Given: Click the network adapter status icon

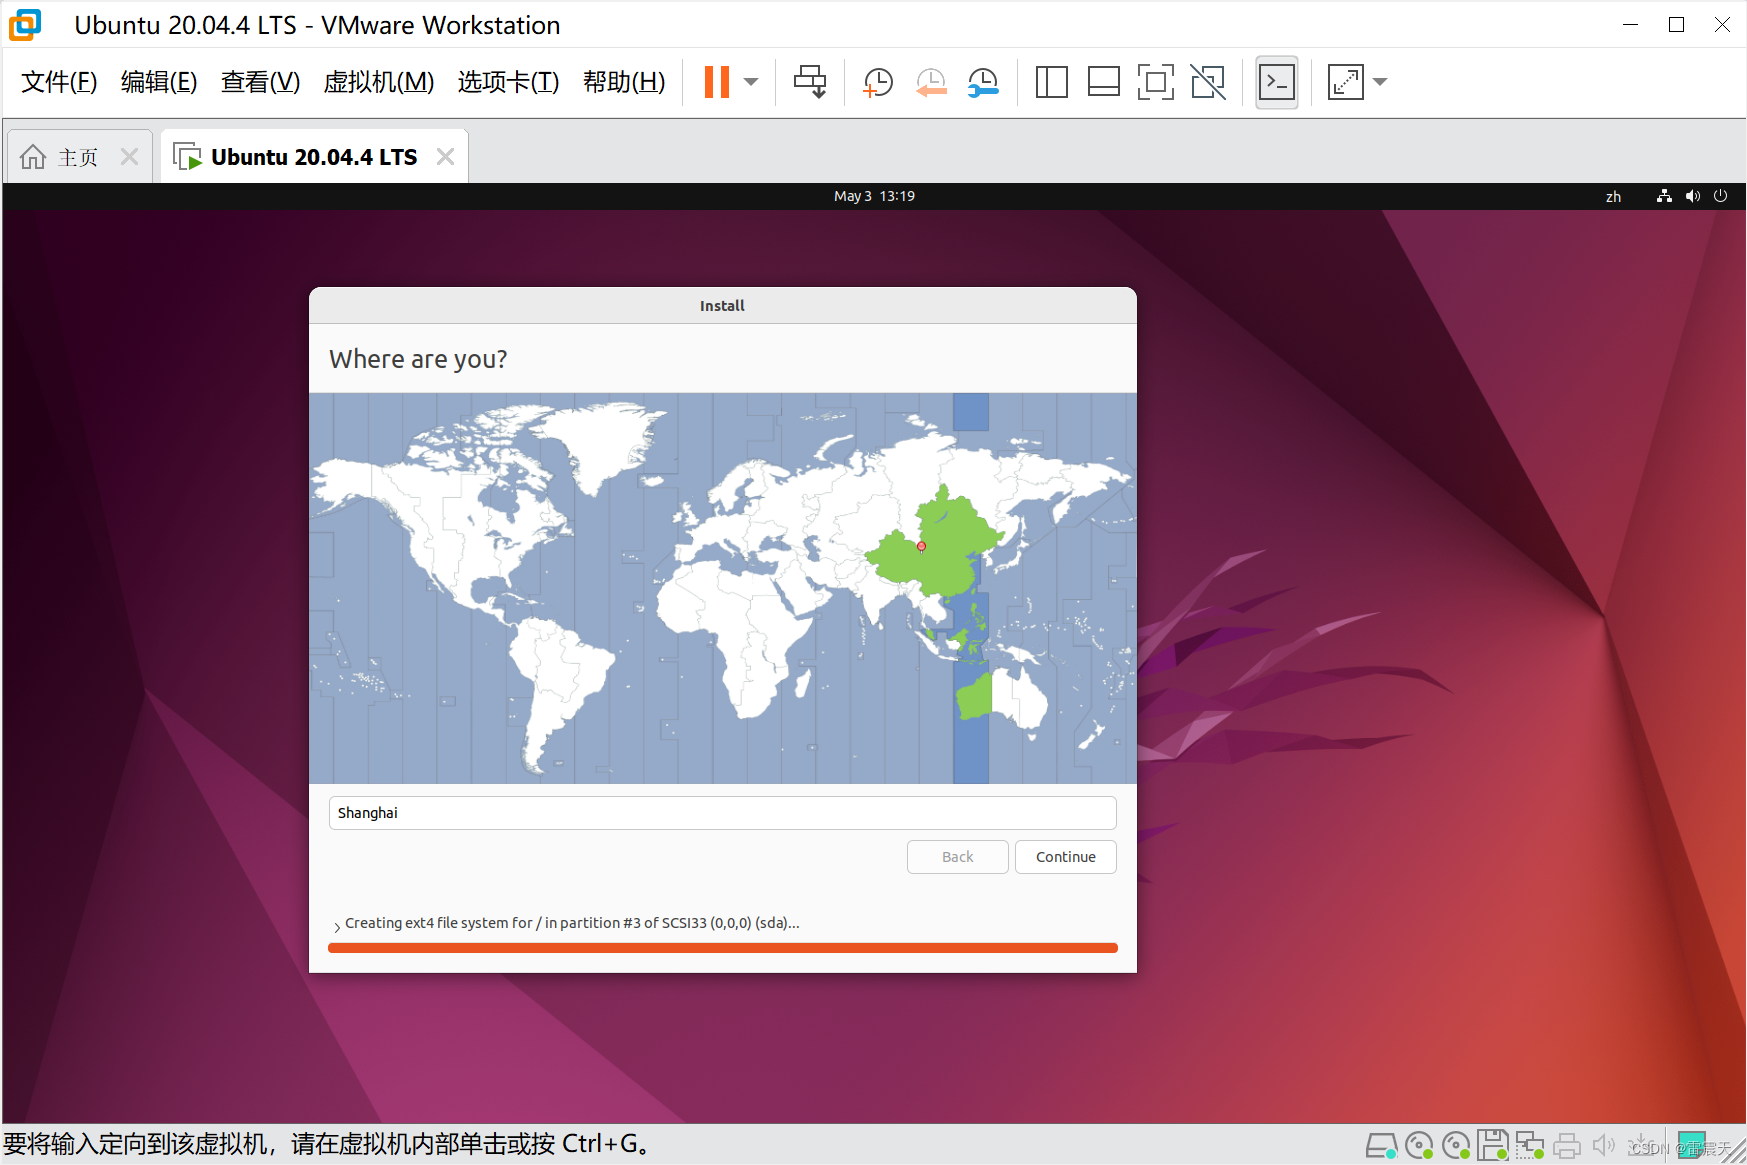Looking at the screenshot, I should tap(1530, 1145).
